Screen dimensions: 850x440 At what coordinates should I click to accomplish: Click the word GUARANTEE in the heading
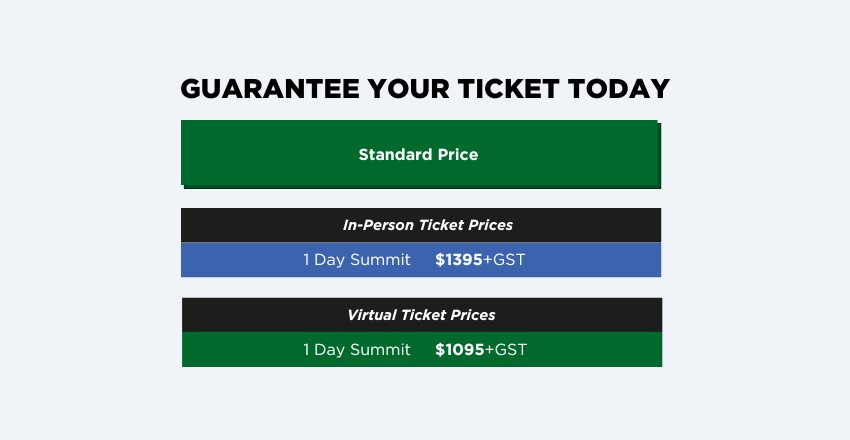point(269,89)
